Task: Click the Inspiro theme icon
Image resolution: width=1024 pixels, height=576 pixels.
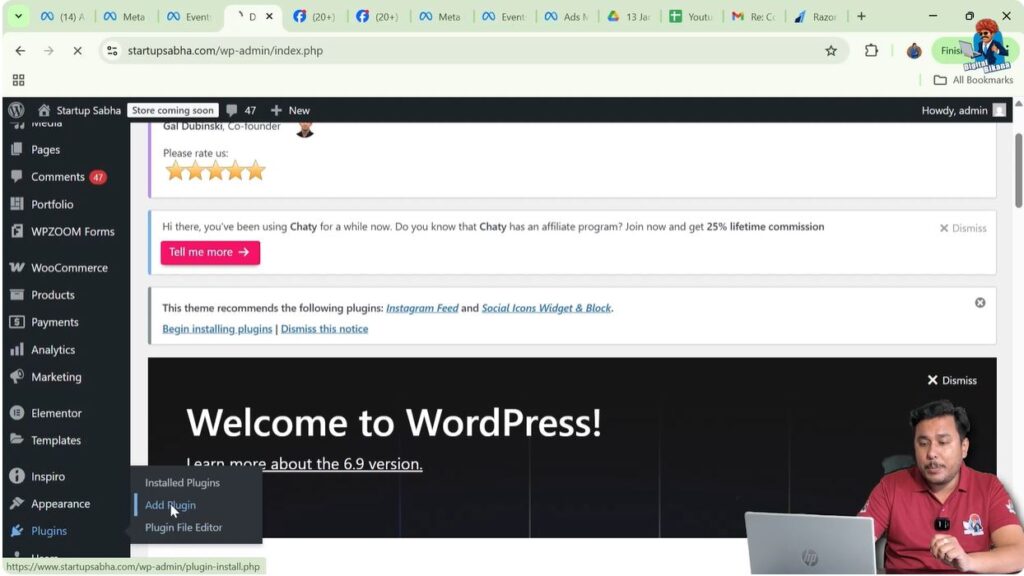Action: pyautogui.click(x=17, y=476)
